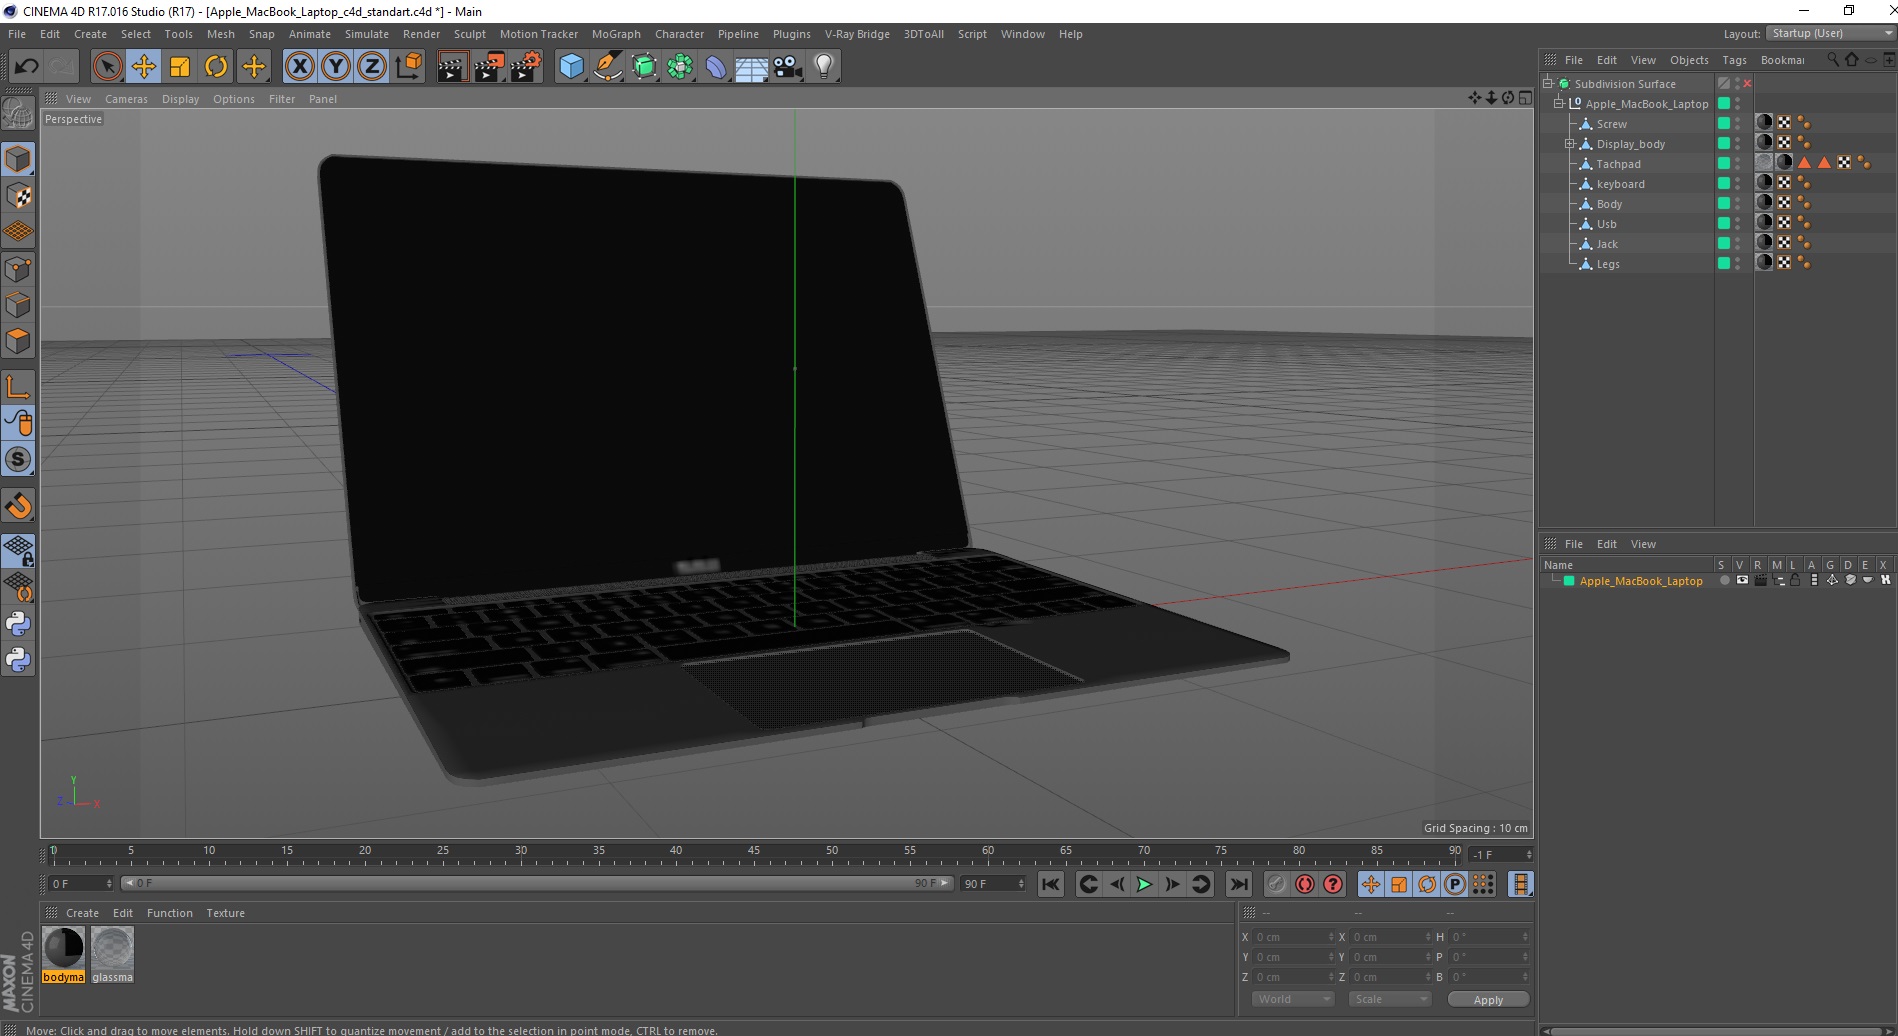Toggle coordinate system icon
1898x1036 pixels.
click(408, 67)
